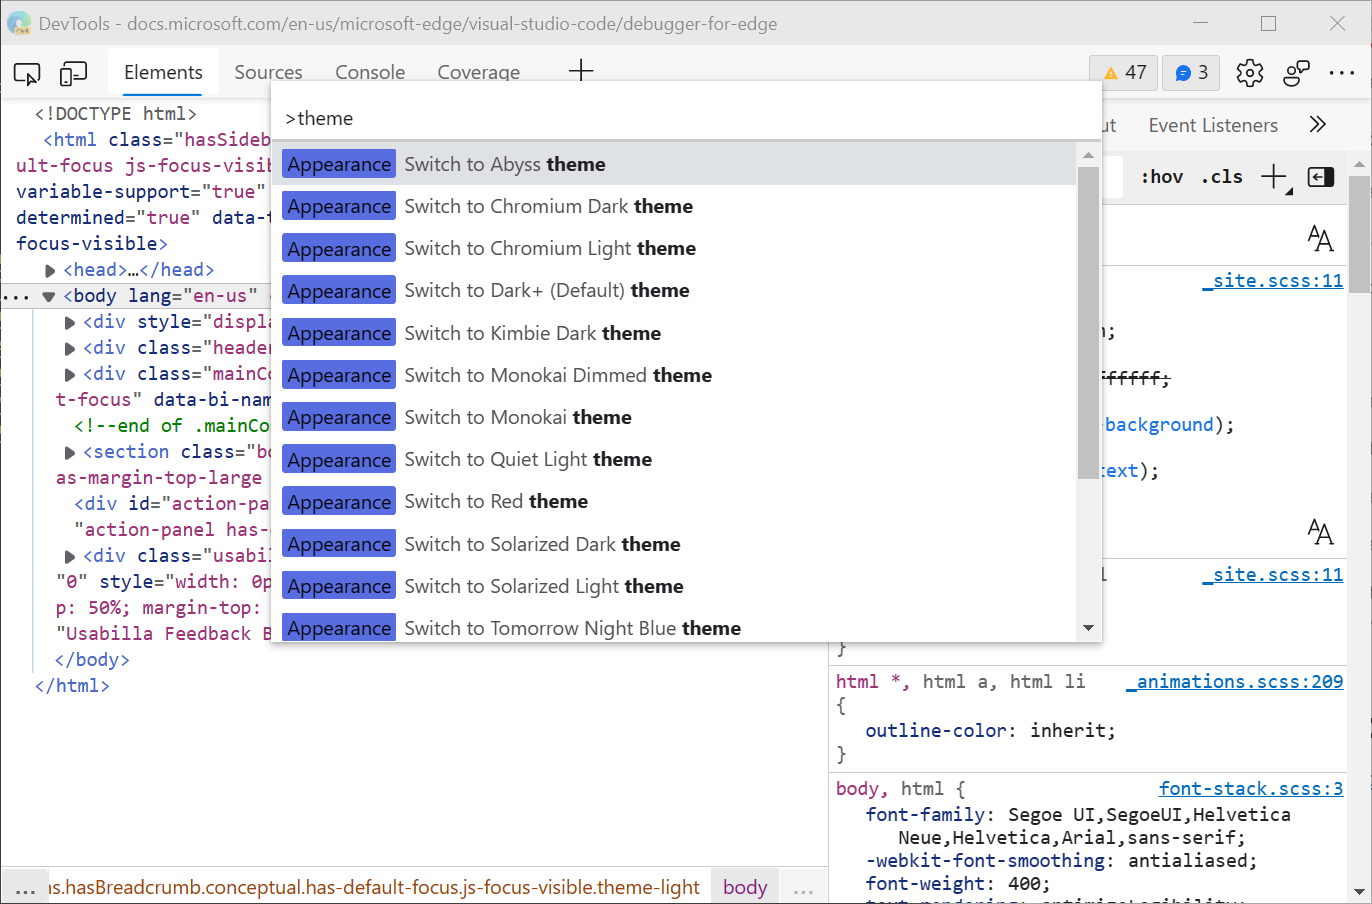Open upper font editor AA icon
This screenshot has height=904, width=1372.
click(1320, 238)
